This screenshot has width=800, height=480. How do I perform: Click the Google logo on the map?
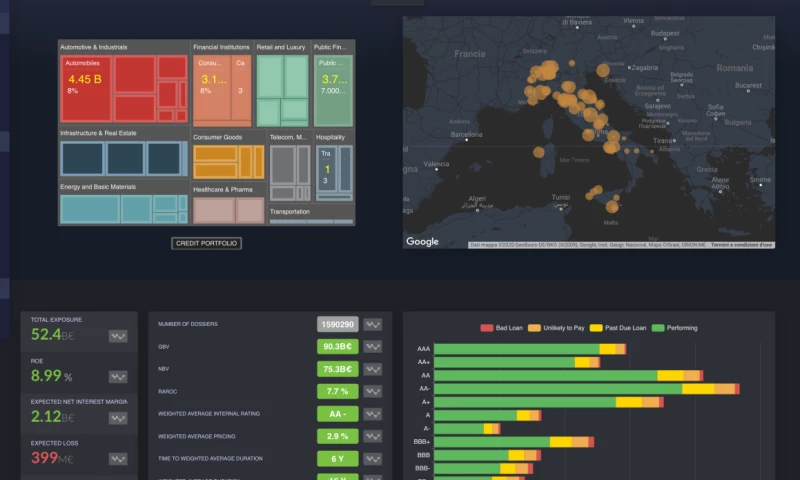pos(422,241)
